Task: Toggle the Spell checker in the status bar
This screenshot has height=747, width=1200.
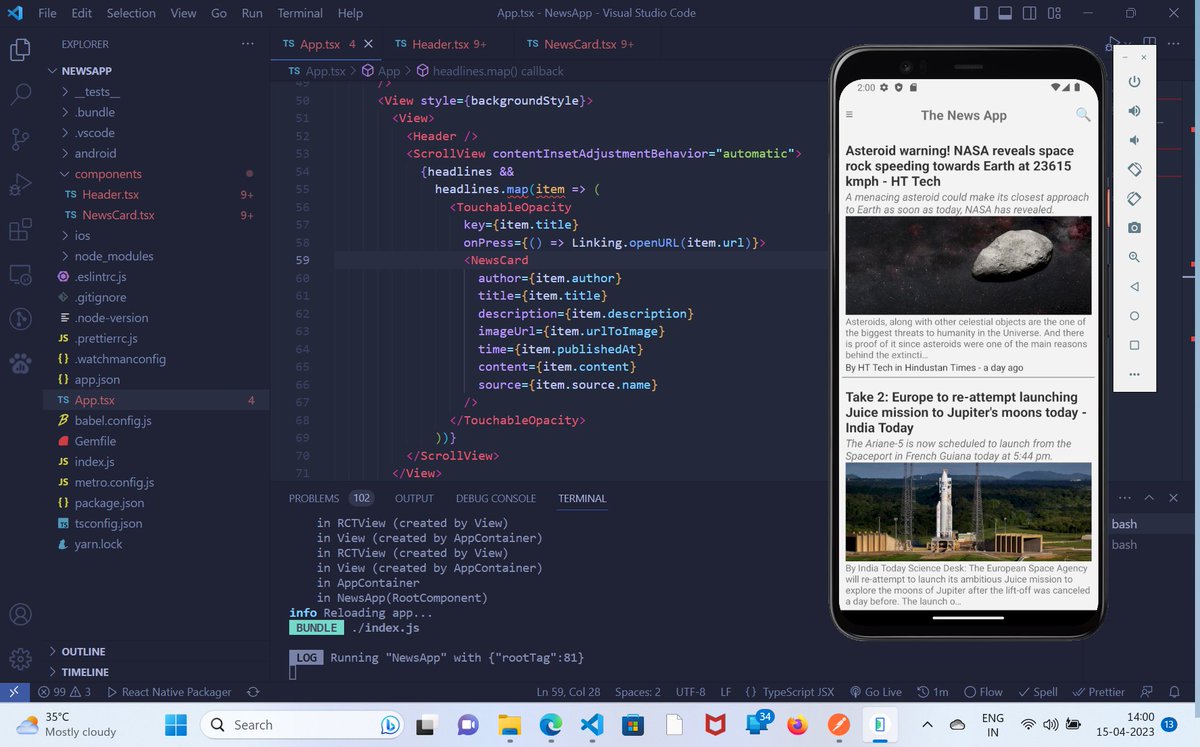Action: pyautogui.click(x=1037, y=691)
